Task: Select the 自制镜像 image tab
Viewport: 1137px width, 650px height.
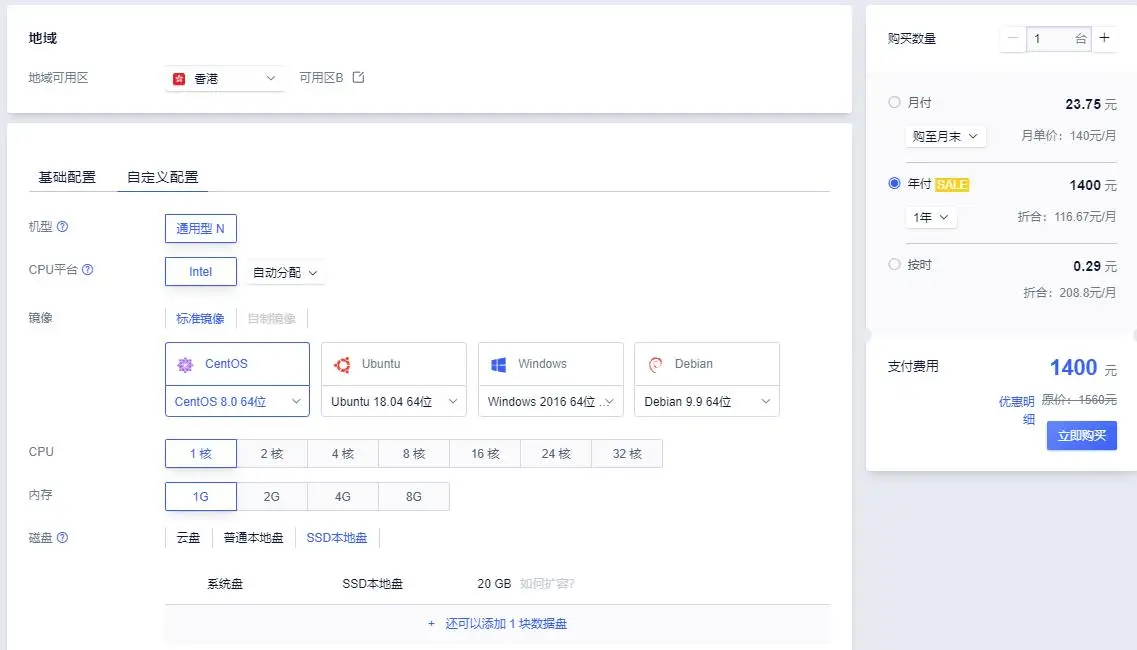Action: 272,318
